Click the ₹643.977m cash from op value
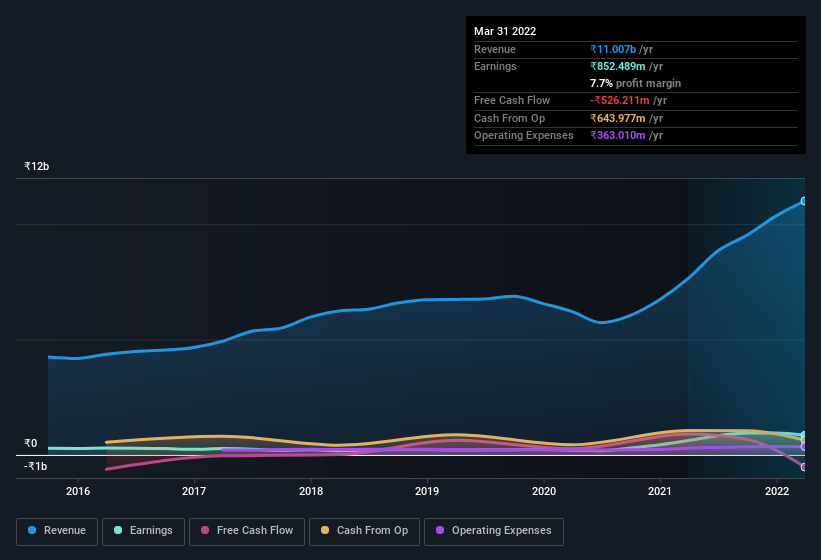The width and height of the screenshot is (821, 560). coord(618,118)
